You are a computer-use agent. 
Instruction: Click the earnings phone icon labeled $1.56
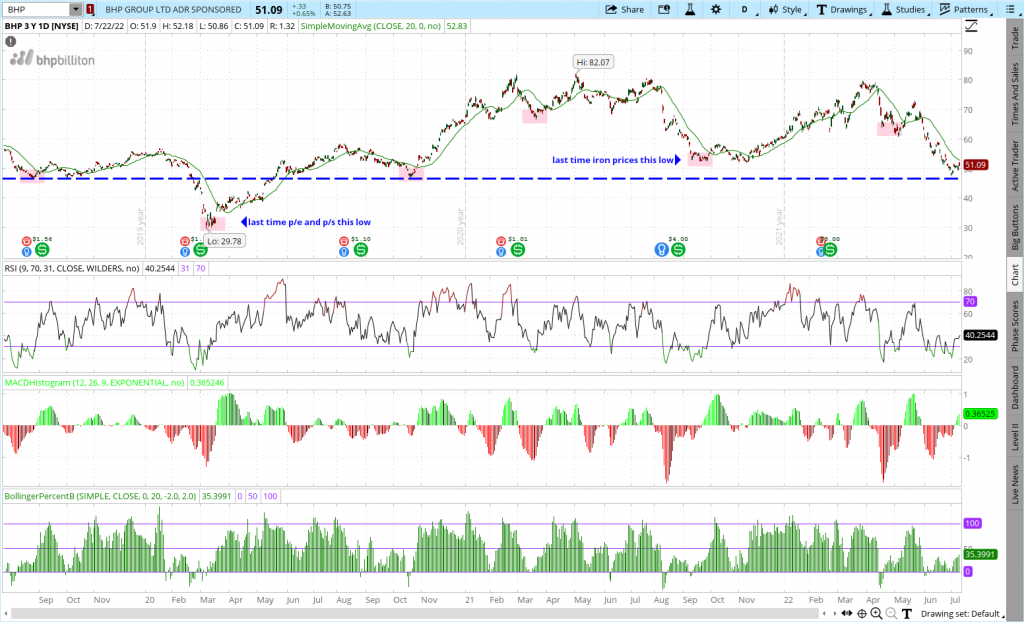(26, 240)
